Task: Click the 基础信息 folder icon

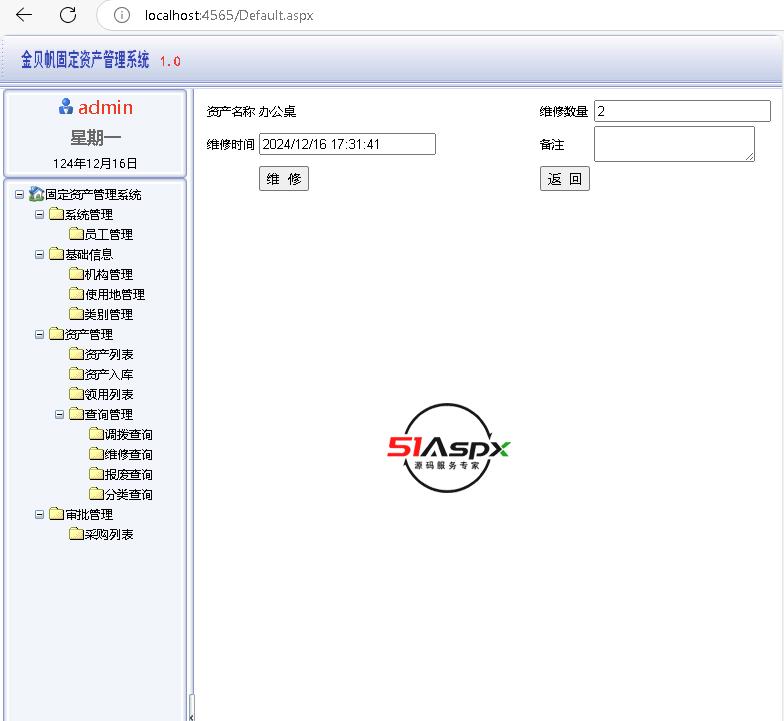Action: click(x=56, y=254)
